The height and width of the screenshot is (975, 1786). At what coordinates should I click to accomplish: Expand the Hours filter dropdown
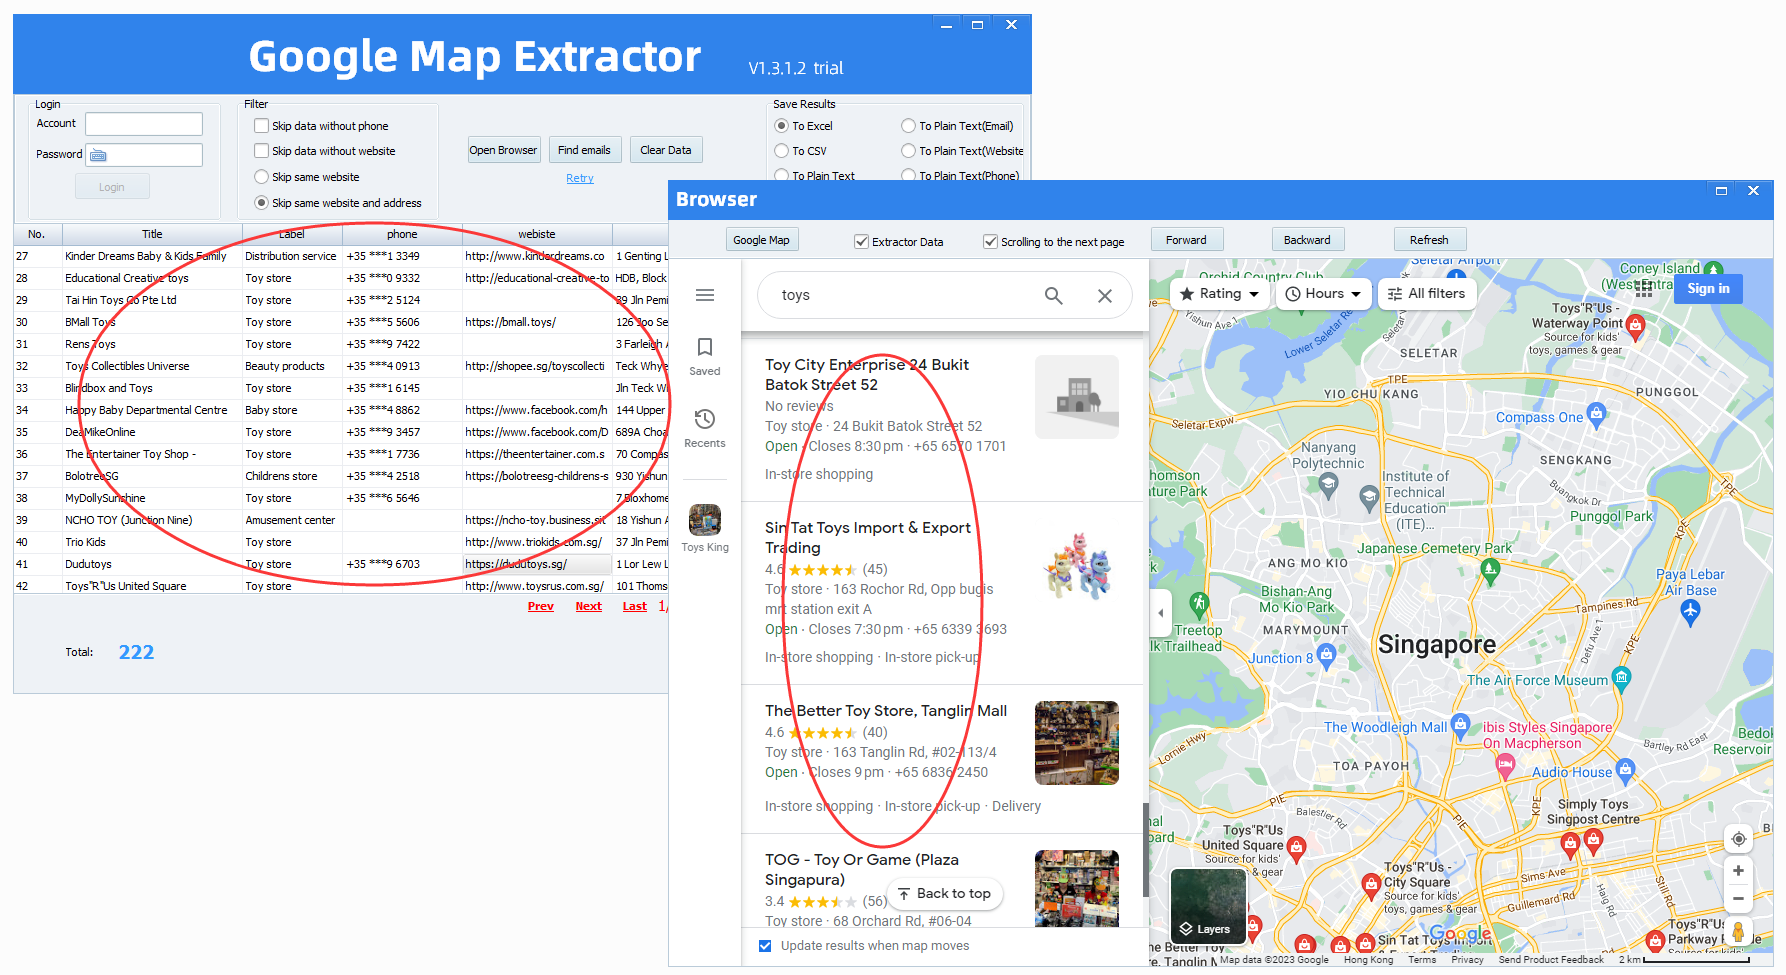(1323, 294)
